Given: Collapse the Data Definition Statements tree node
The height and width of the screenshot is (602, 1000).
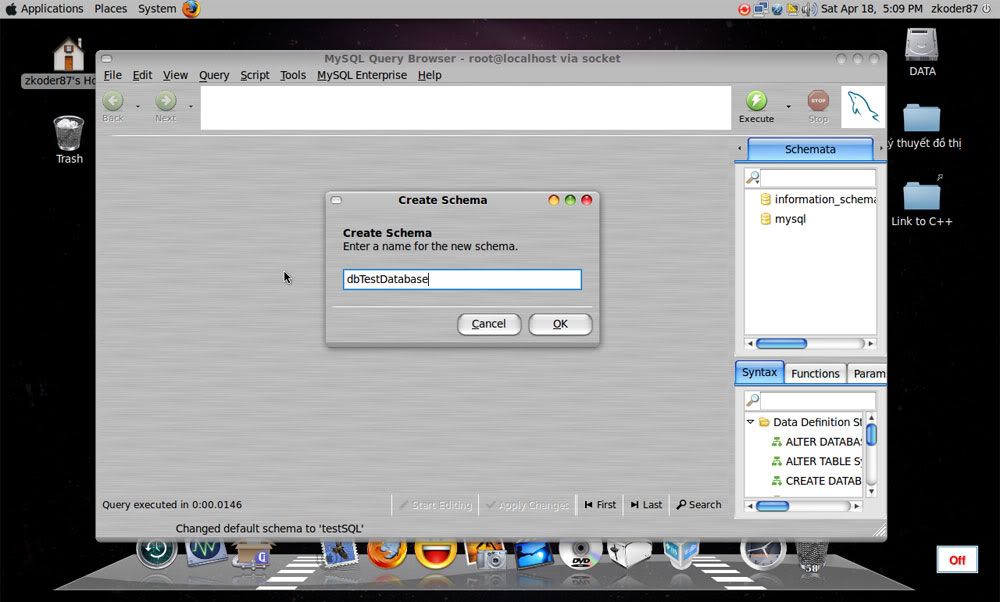Looking at the screenshot, I should 751,422.
